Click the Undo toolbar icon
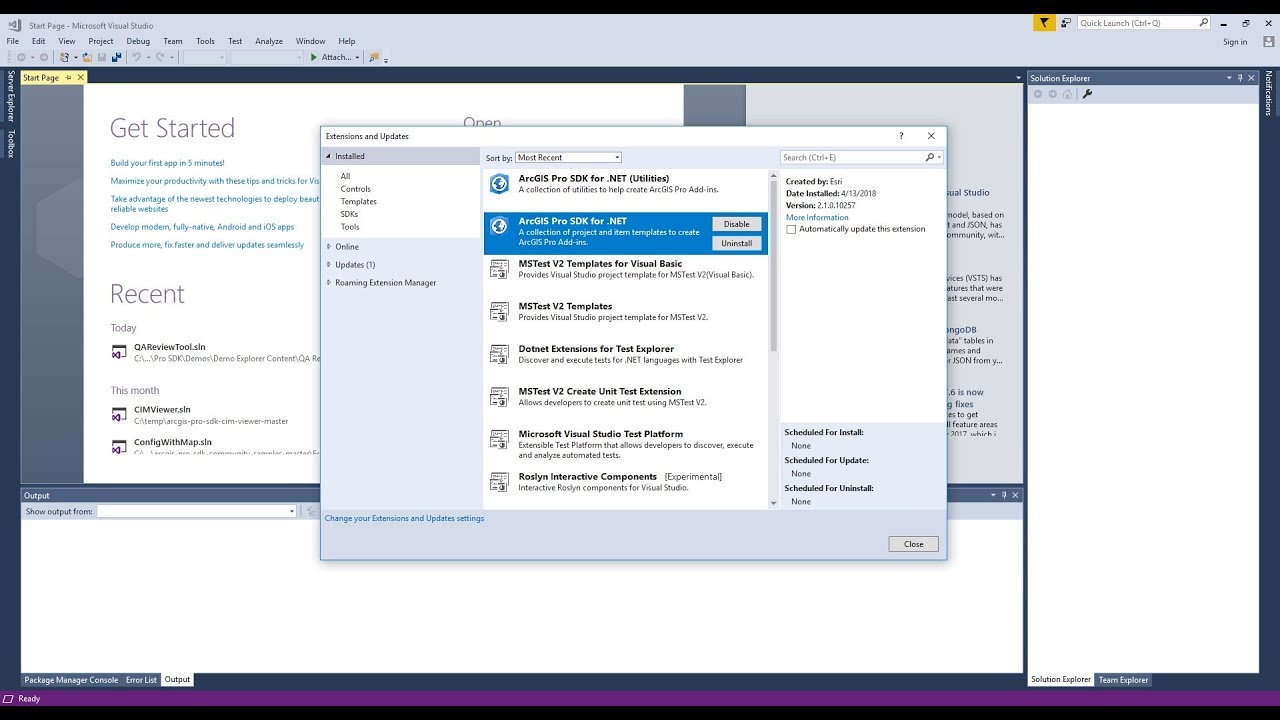The image size is (1280, 720). (x=137, y=58)
